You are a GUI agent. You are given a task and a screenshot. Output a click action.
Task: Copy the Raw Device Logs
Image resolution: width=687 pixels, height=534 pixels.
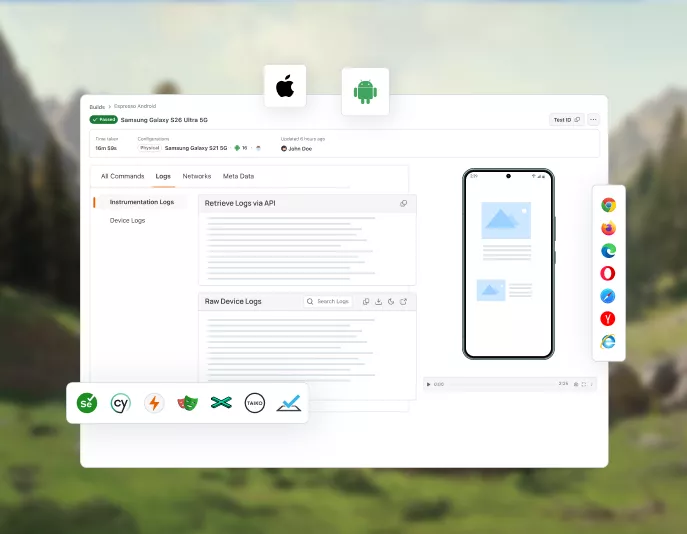(366, 301)
